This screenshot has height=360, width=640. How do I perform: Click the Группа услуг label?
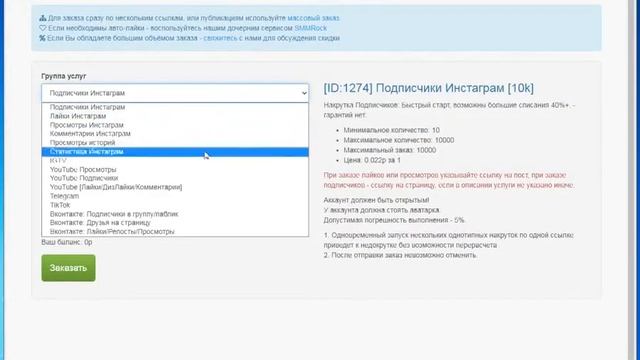click(x=64, y=76)
